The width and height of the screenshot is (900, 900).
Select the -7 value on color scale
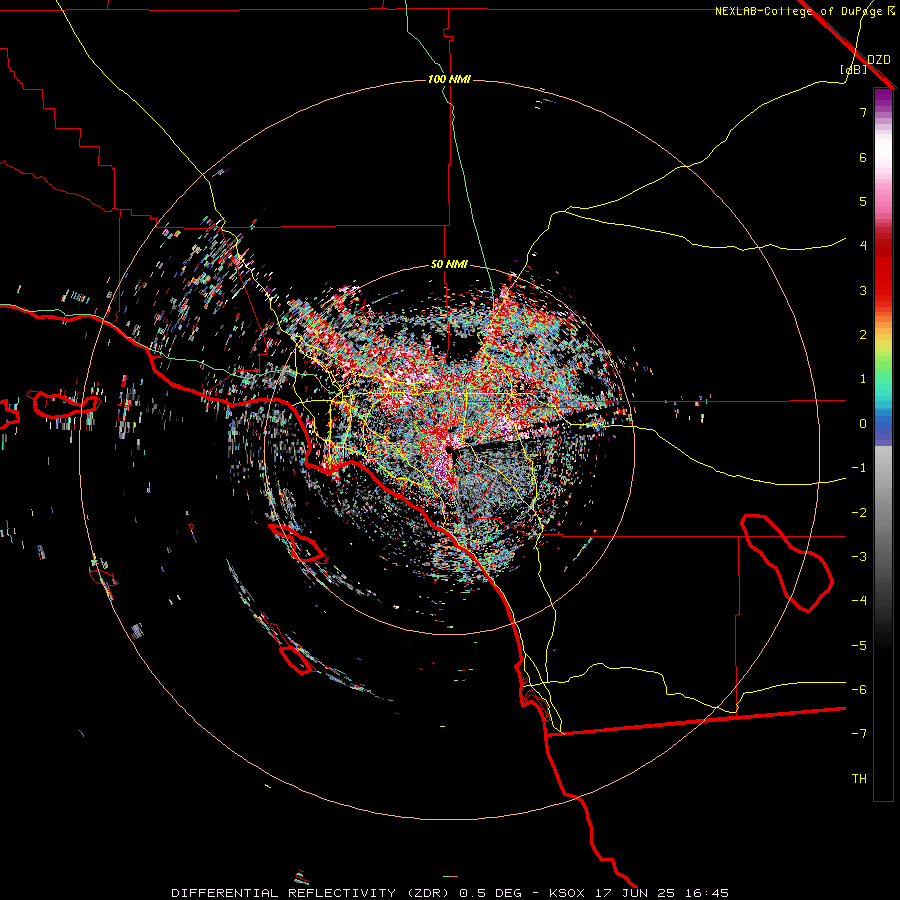pyautogui.click(x=859, y=734)
